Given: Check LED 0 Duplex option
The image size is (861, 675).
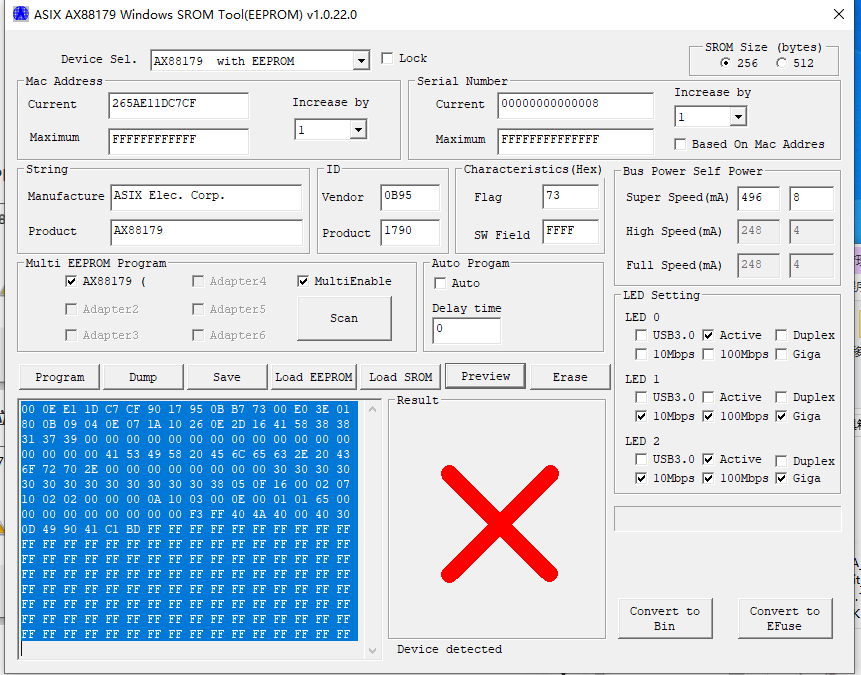Looking at the screenshot, I should [781, 335].
